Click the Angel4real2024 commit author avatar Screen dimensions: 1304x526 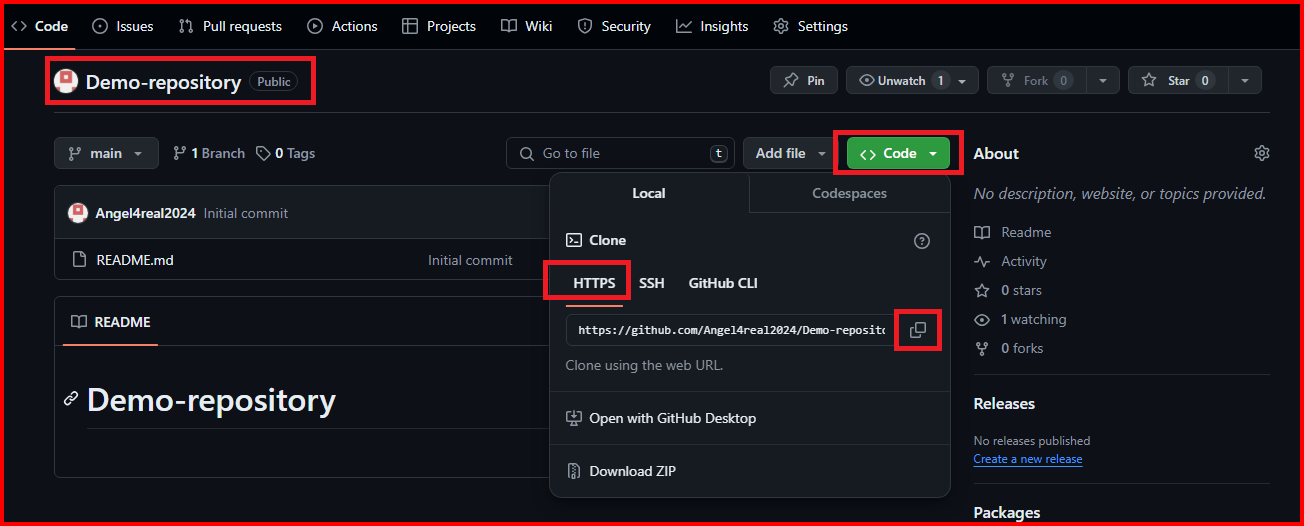coord(77,213)
